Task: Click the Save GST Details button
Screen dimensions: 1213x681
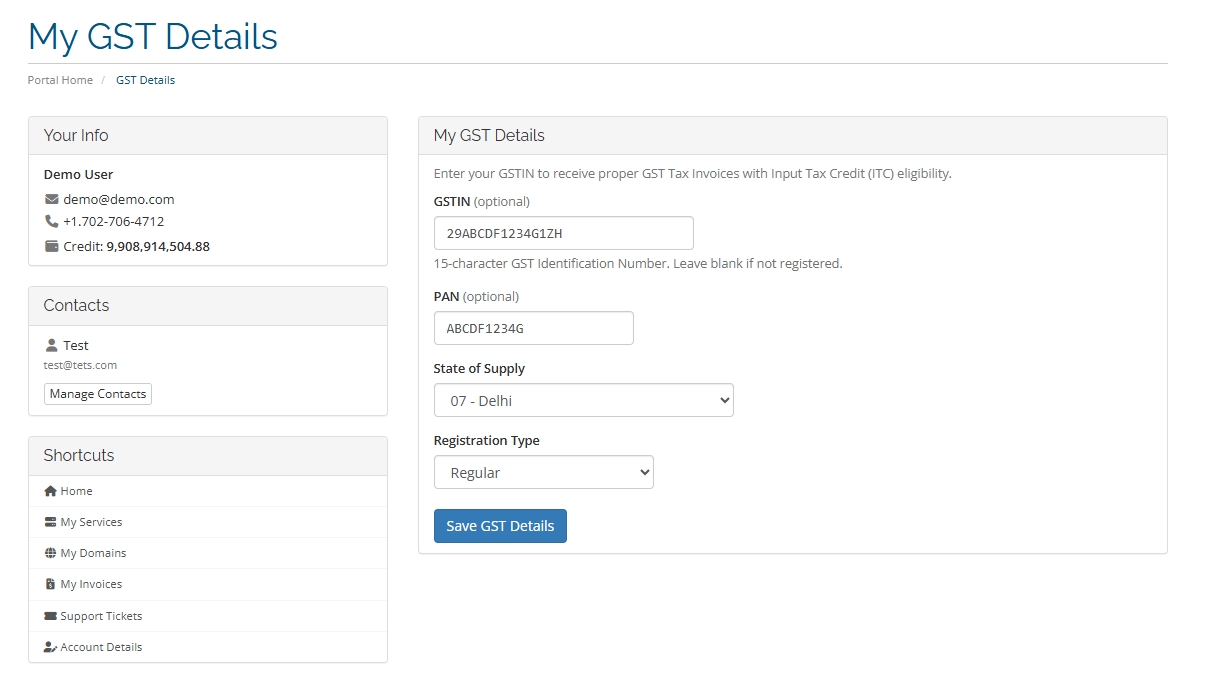Action: click(500, 526)
